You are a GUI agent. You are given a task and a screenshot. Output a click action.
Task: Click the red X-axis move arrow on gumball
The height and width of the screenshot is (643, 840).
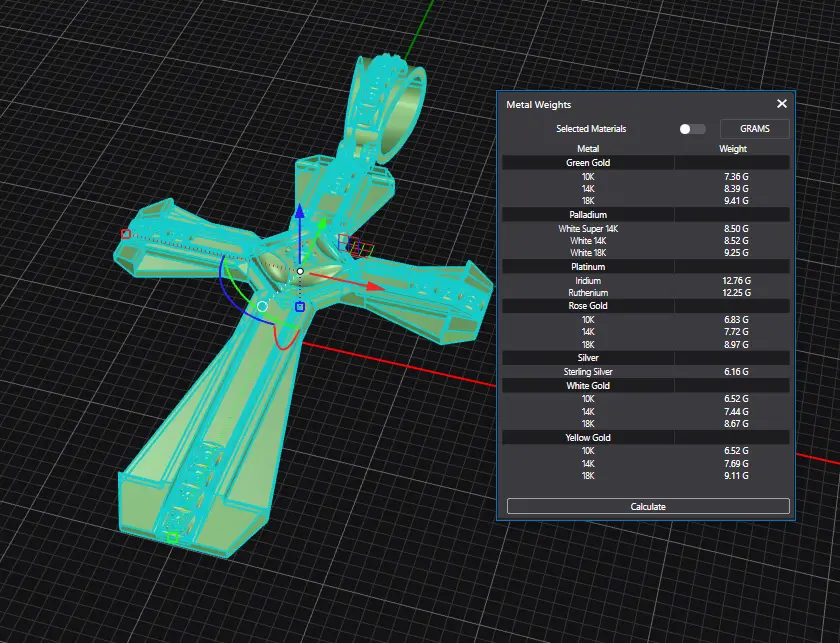pos(374,287)
